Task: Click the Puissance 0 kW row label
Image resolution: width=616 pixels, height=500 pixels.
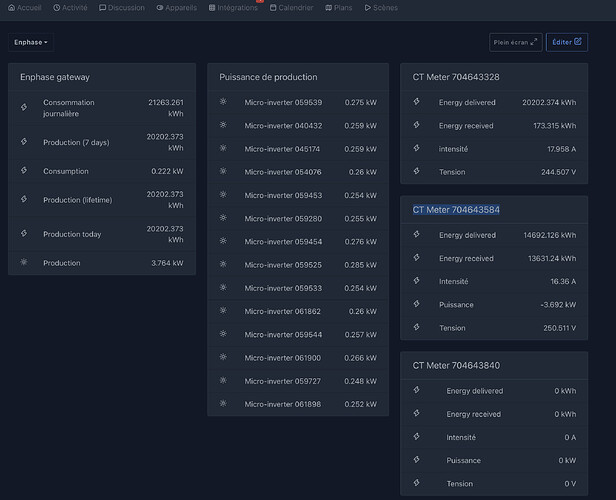Action: coord(464,460)
